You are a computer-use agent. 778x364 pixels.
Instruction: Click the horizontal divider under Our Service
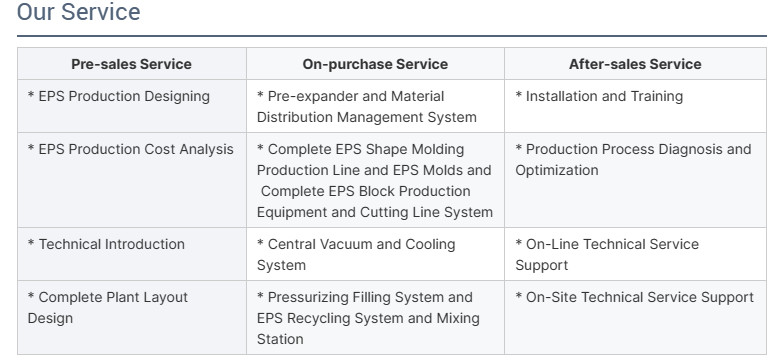pos(392,36)
